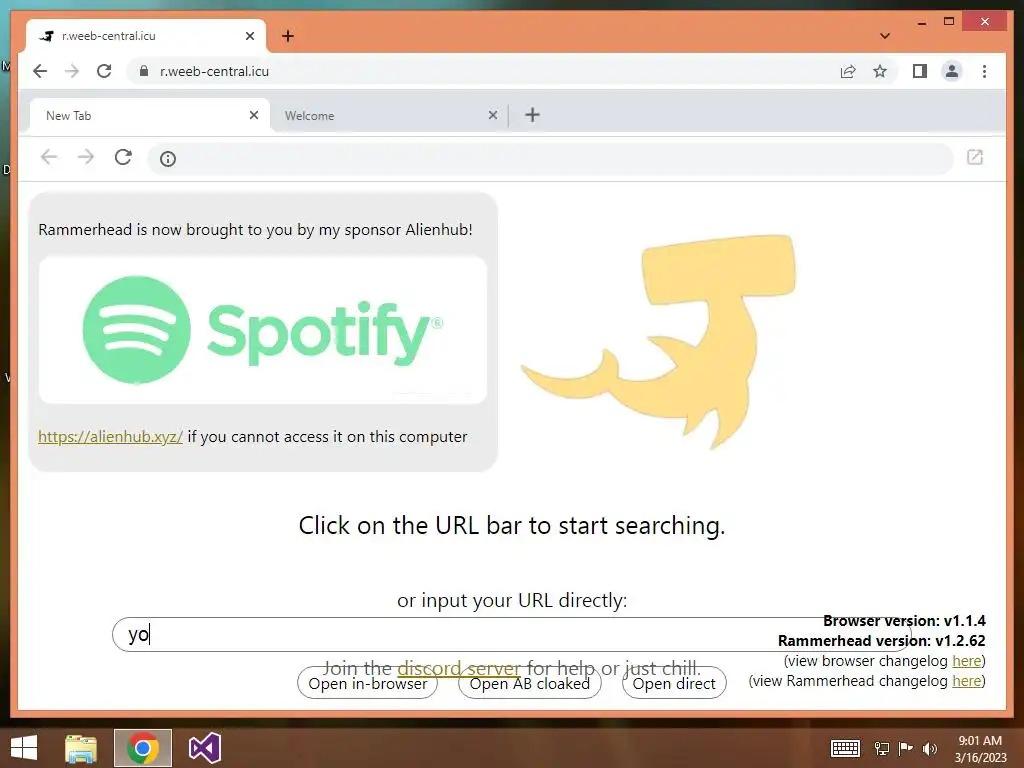Open the discord server link
1024x768 pixels.
point(458,668)
